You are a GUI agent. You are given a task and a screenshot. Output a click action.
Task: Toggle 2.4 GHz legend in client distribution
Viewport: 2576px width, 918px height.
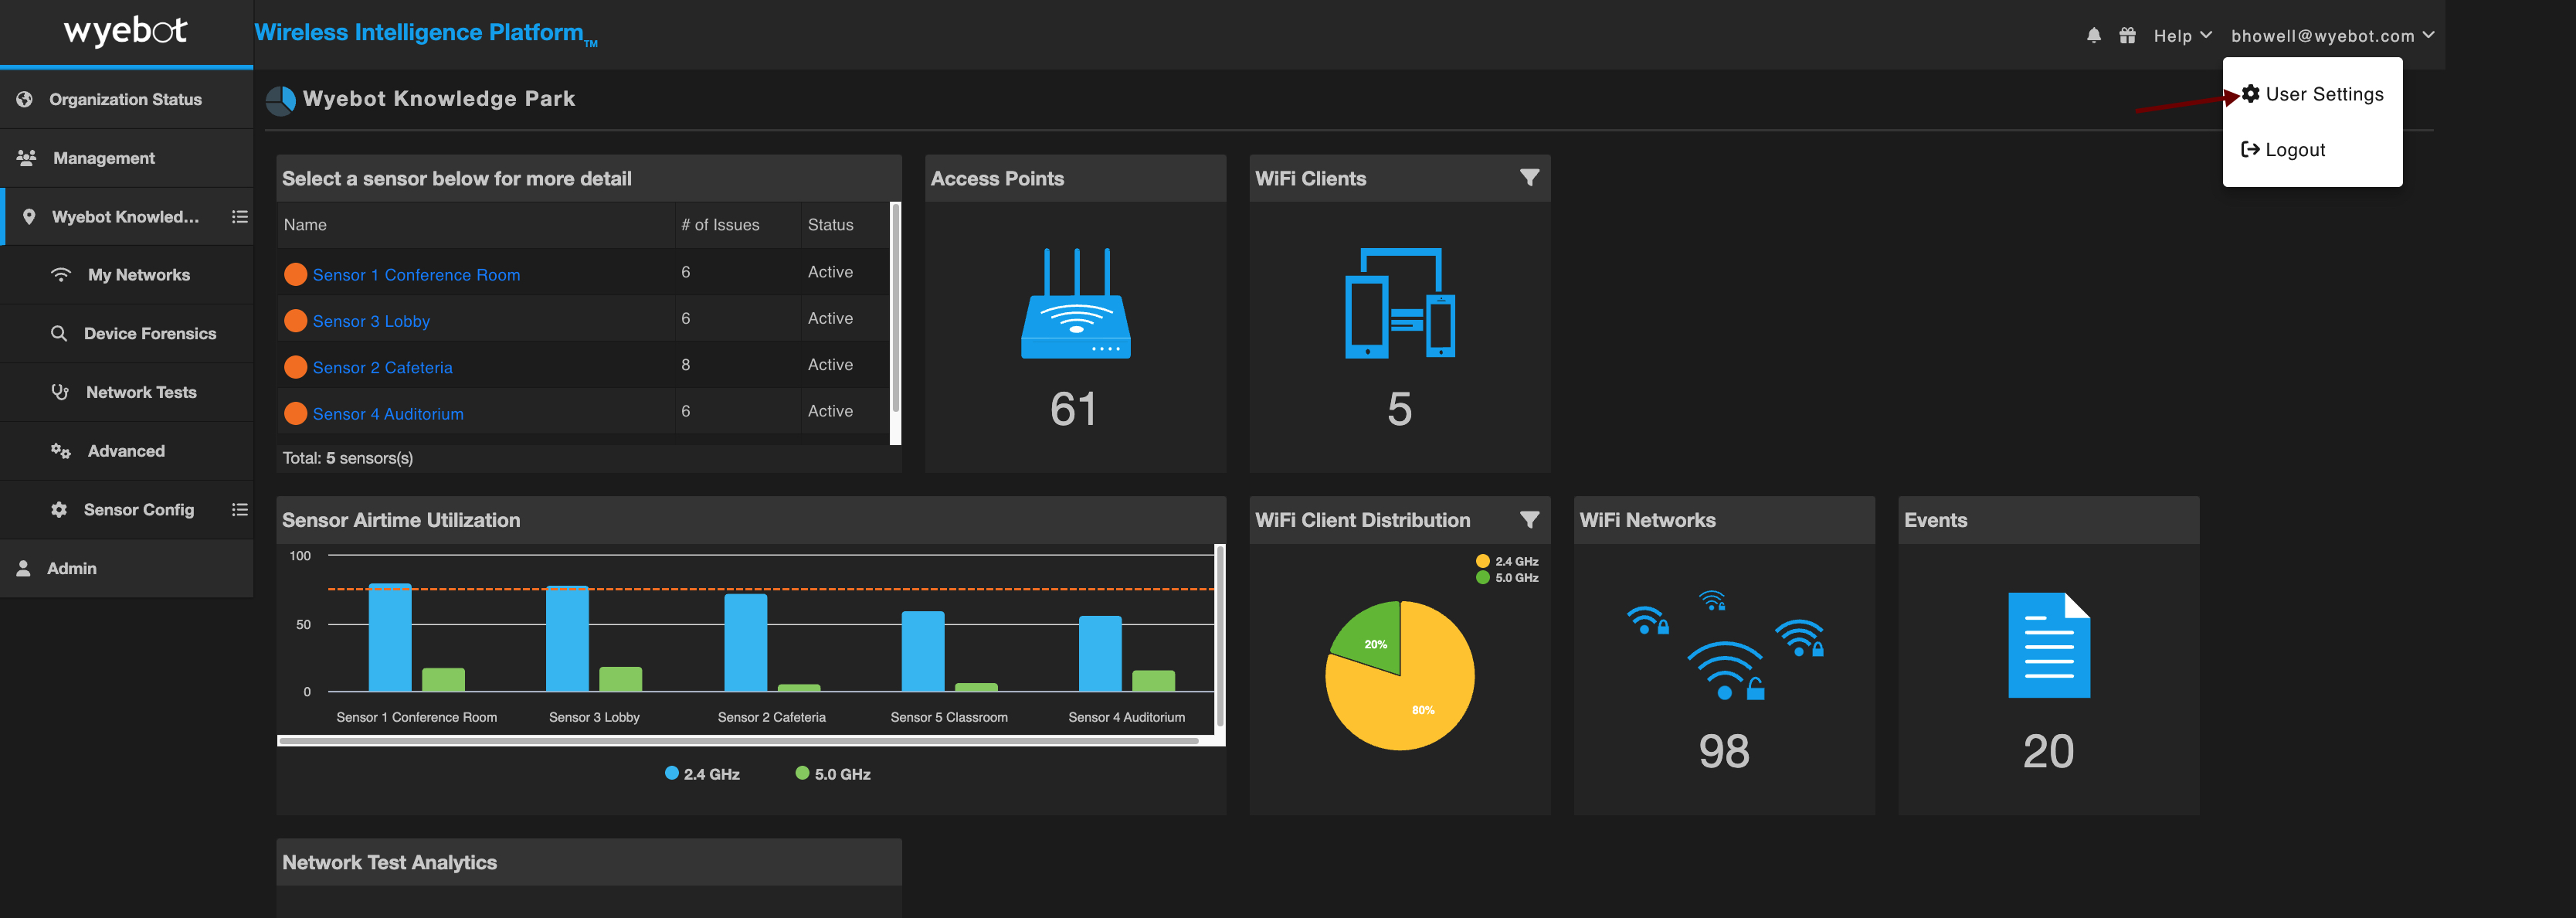point(1507,562)
